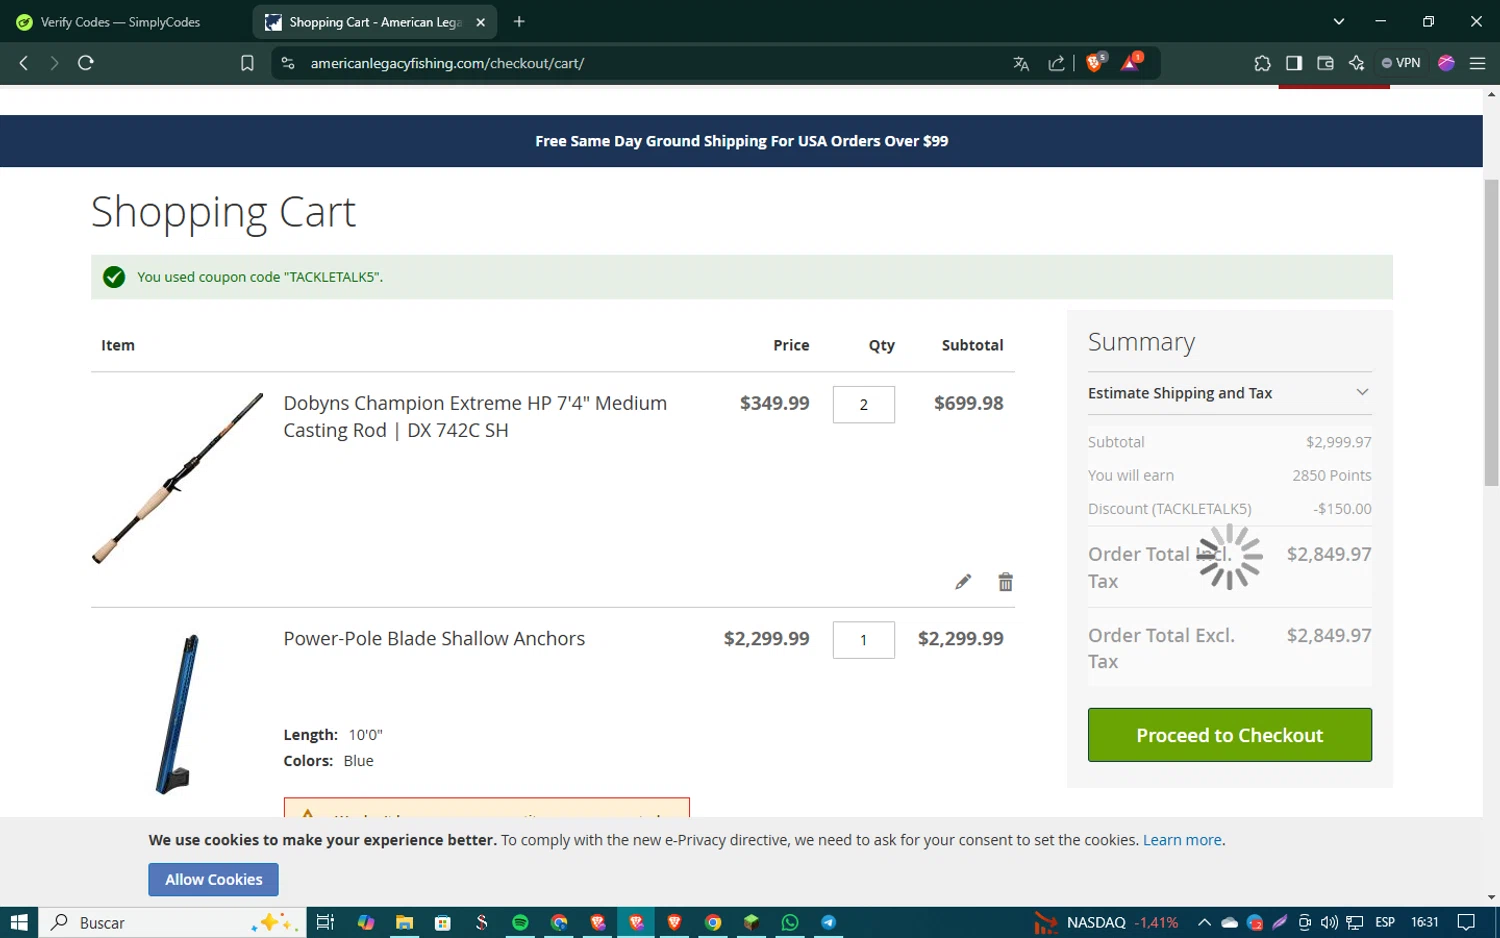
Task: Bookmark this page with the bookmark icon
Action: coord(247,63)
